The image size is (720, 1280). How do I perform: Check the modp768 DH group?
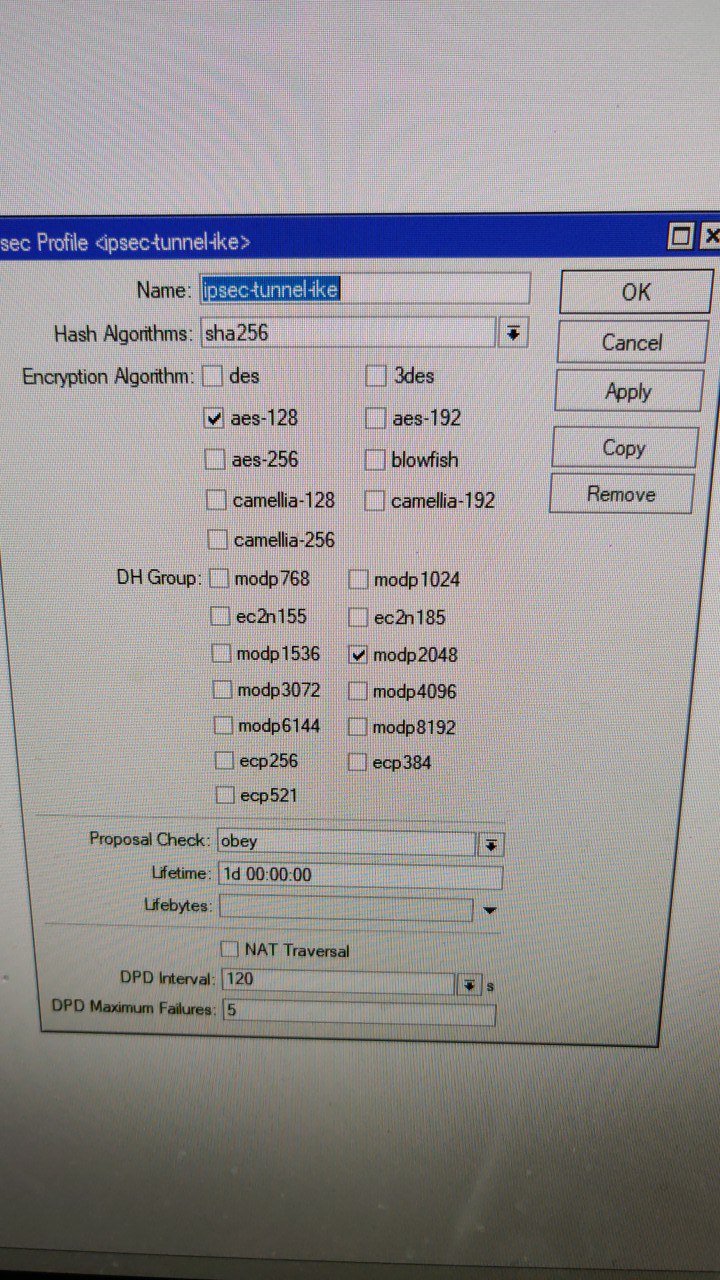tap(219, 579)
